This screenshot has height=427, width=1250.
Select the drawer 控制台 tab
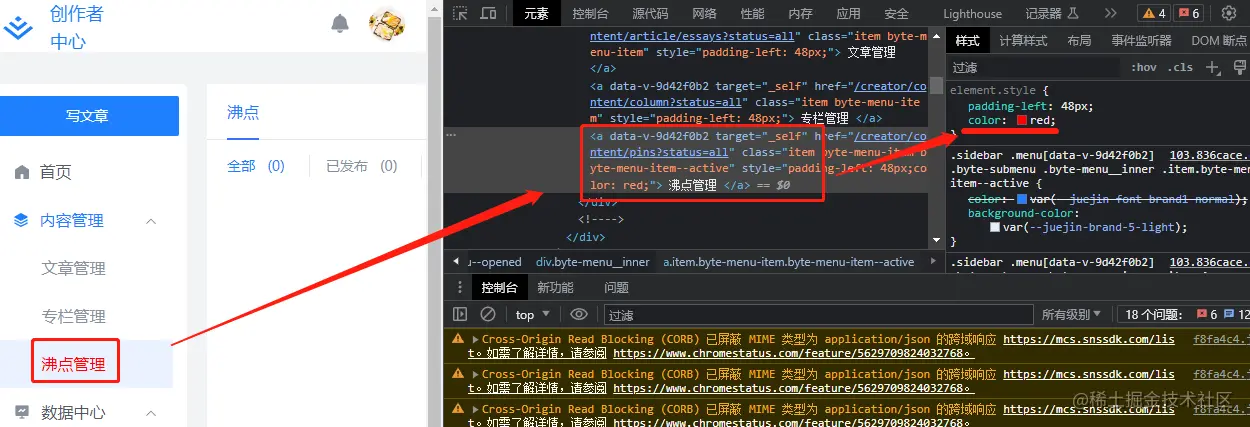point(499,288)
